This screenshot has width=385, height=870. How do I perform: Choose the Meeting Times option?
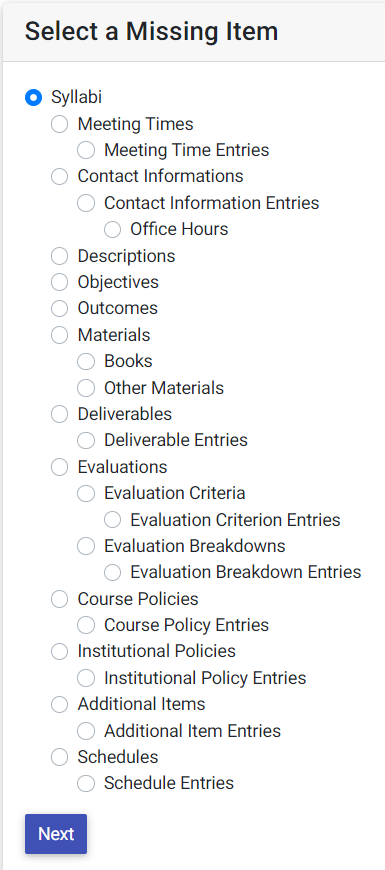click(x=59, y=124)
